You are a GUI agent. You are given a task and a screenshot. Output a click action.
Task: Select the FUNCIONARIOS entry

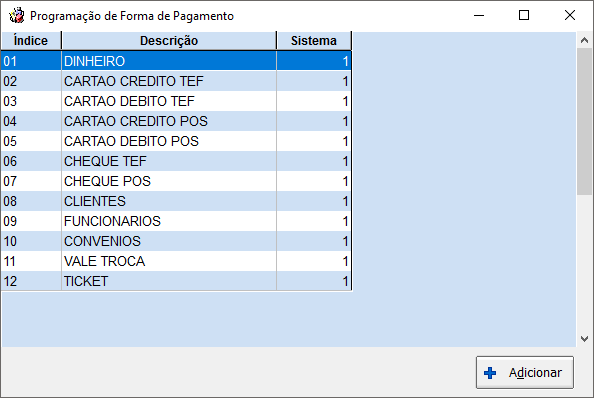coord(176,221)
